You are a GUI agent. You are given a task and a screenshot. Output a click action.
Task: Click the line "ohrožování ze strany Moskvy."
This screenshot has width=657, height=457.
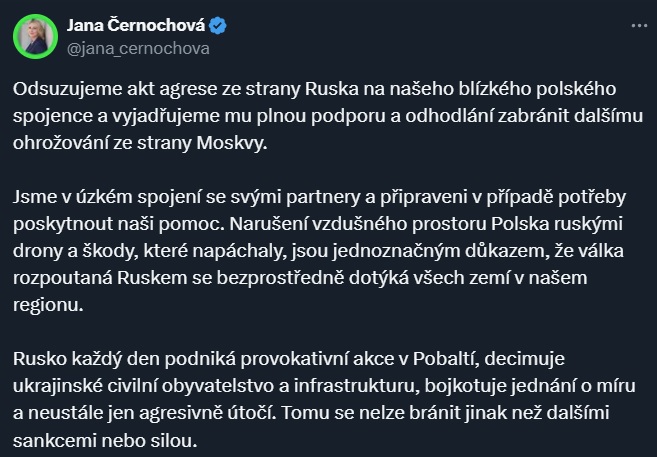(x=140, y=143)
